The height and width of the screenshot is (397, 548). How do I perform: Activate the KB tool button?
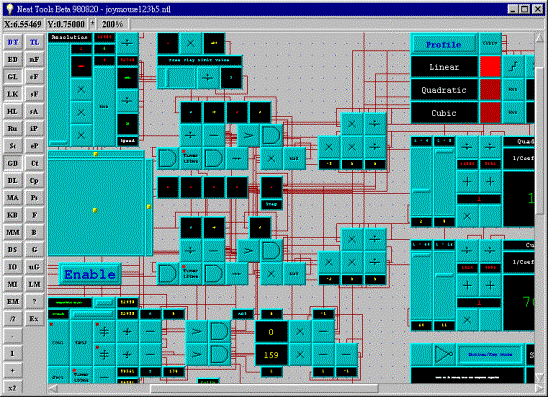(13, 215)
